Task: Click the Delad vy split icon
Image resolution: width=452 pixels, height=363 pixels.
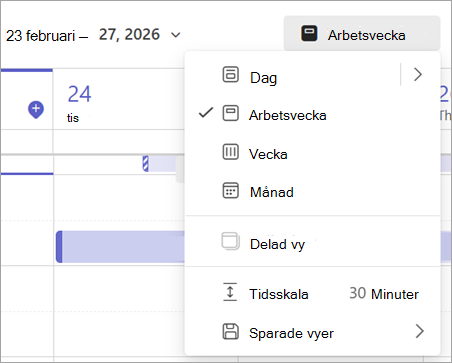Action: [230, 241]
